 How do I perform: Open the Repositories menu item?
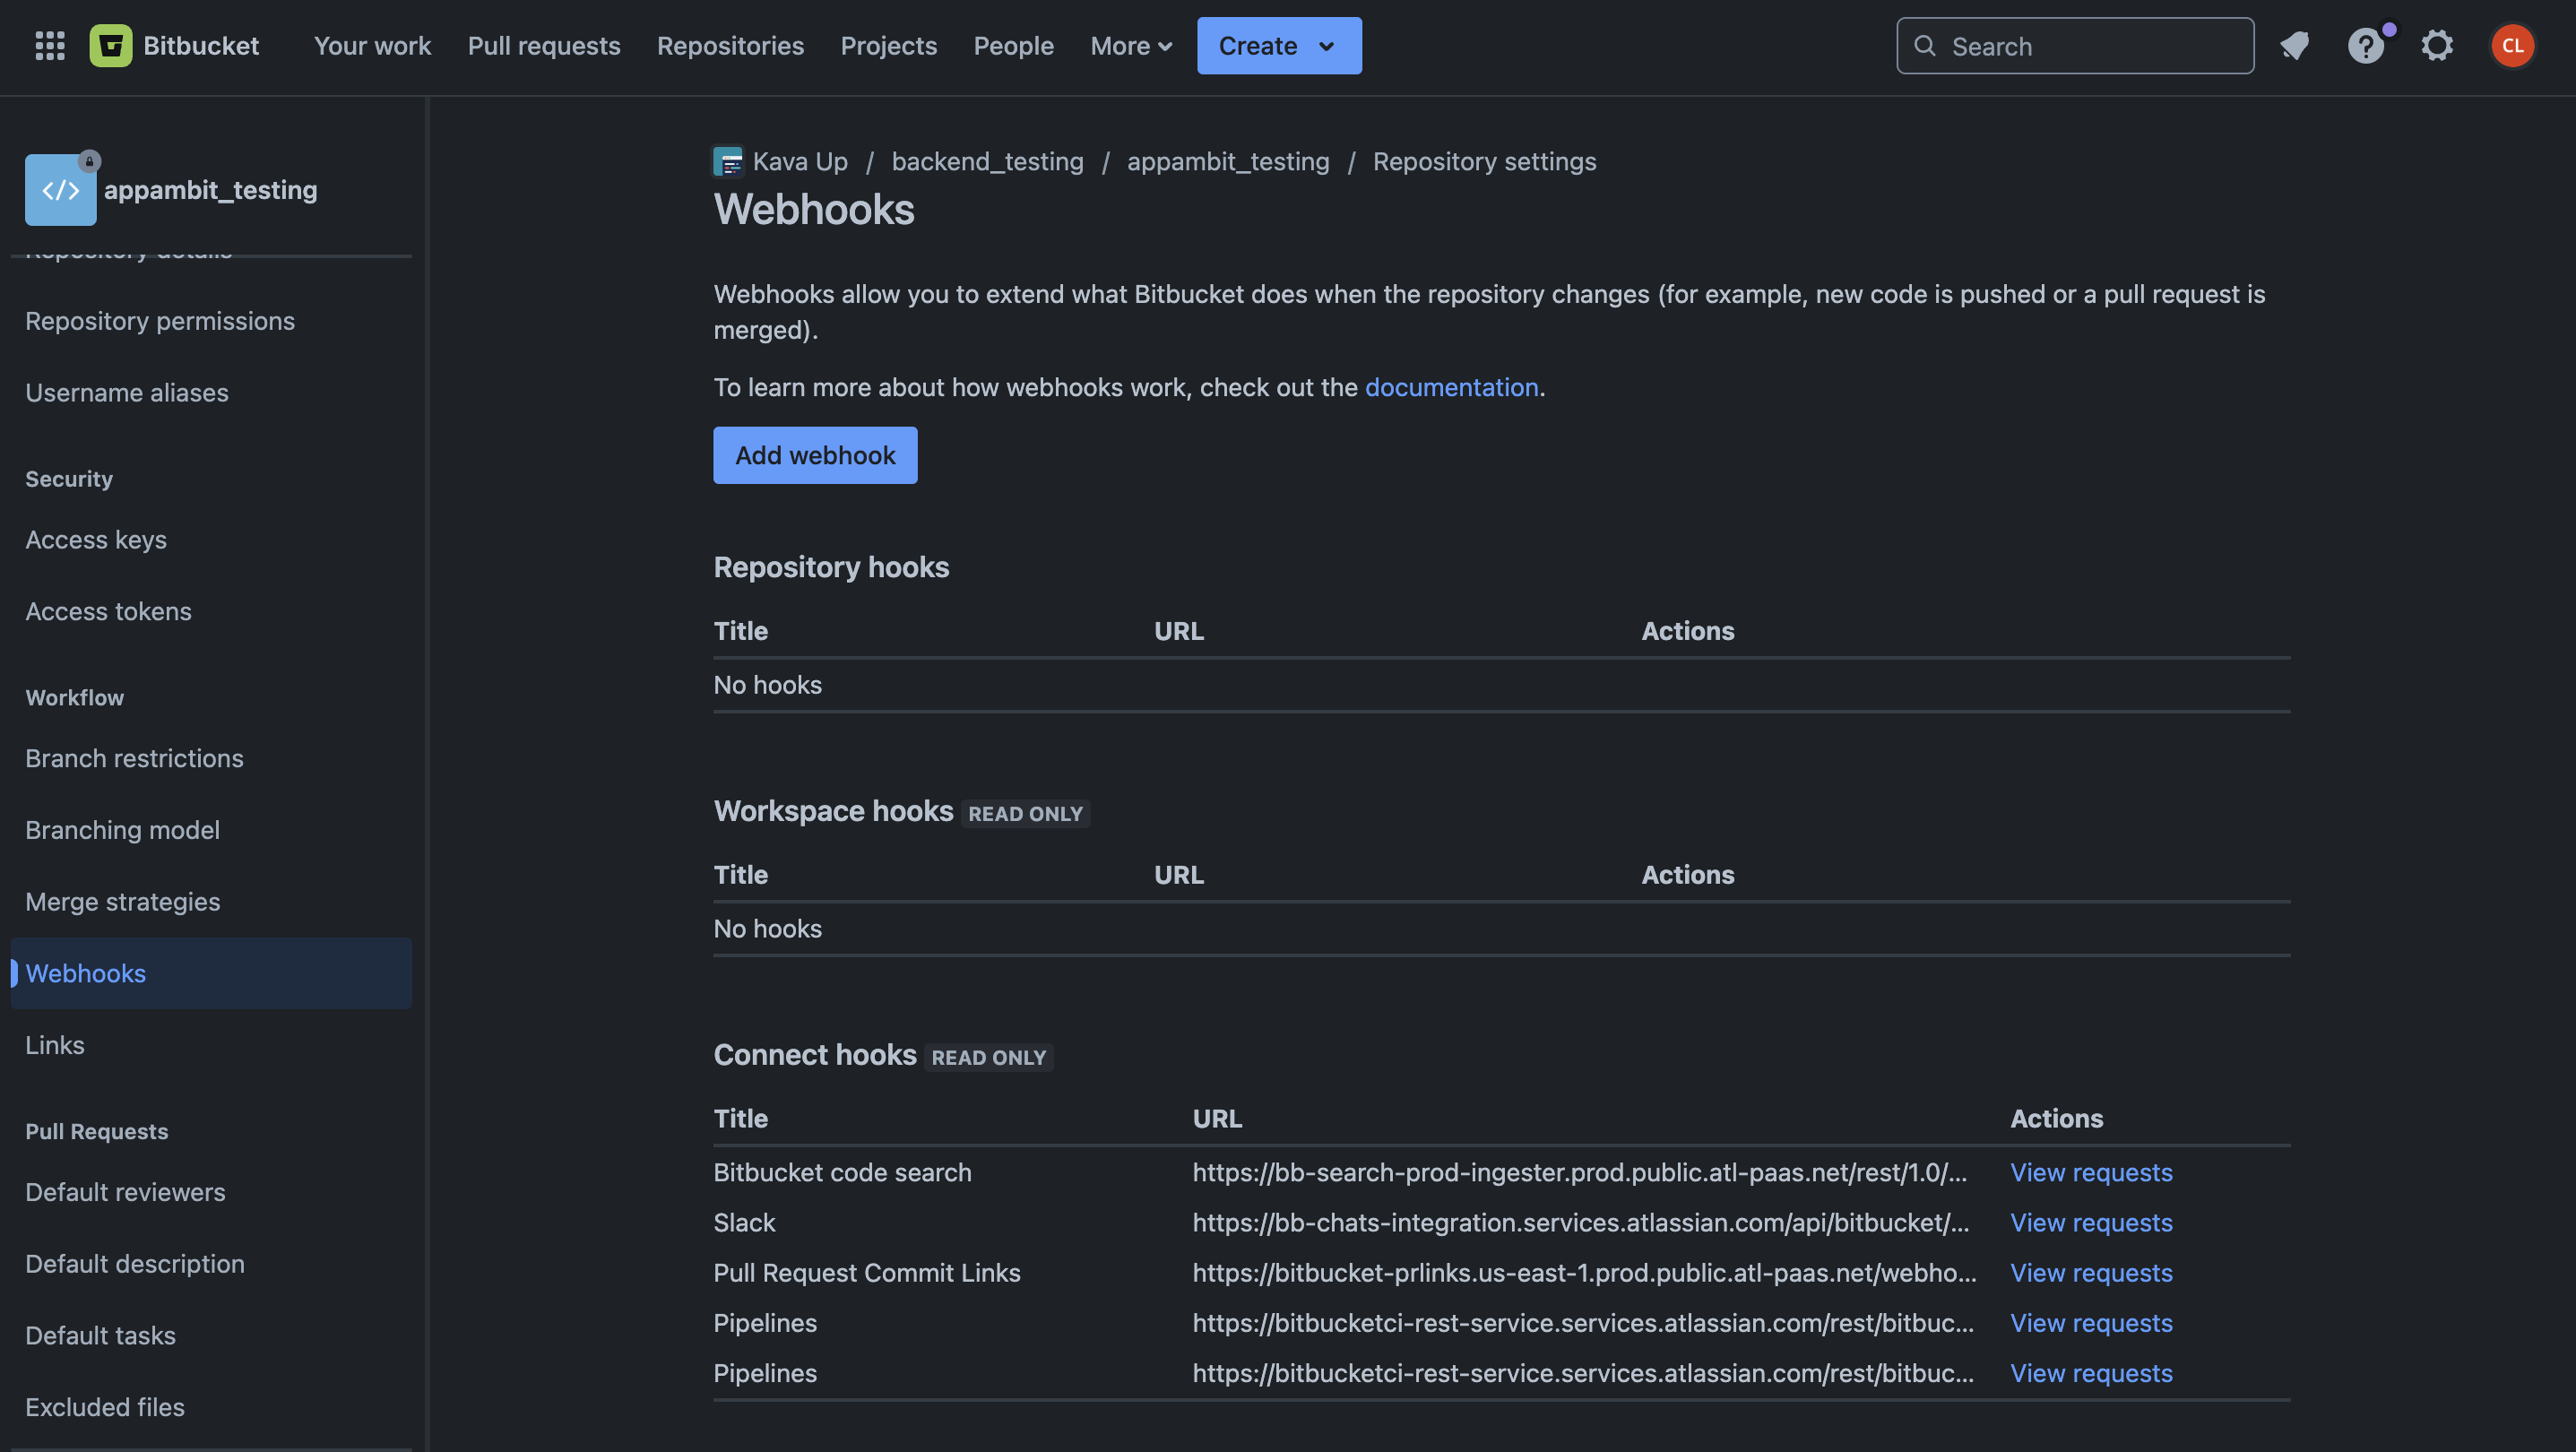pos(730,46)
